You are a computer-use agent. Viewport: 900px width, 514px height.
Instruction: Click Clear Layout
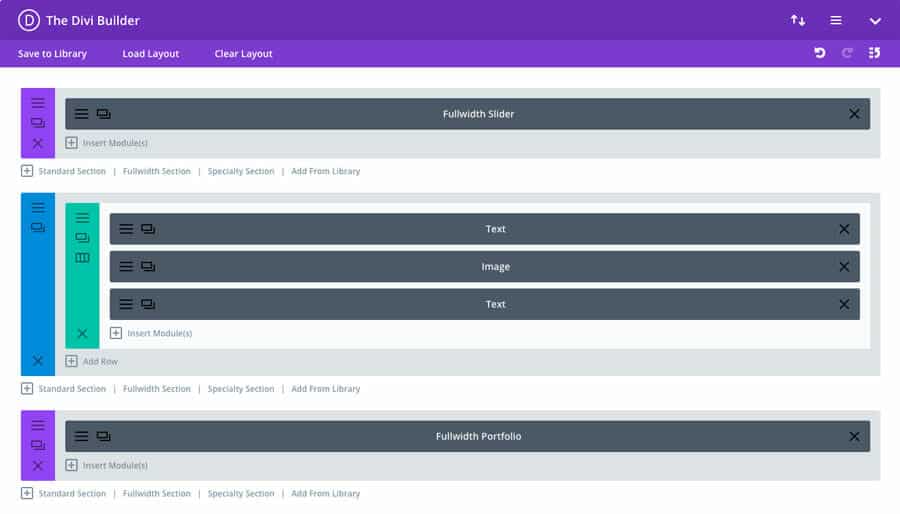tap(243, 53)
